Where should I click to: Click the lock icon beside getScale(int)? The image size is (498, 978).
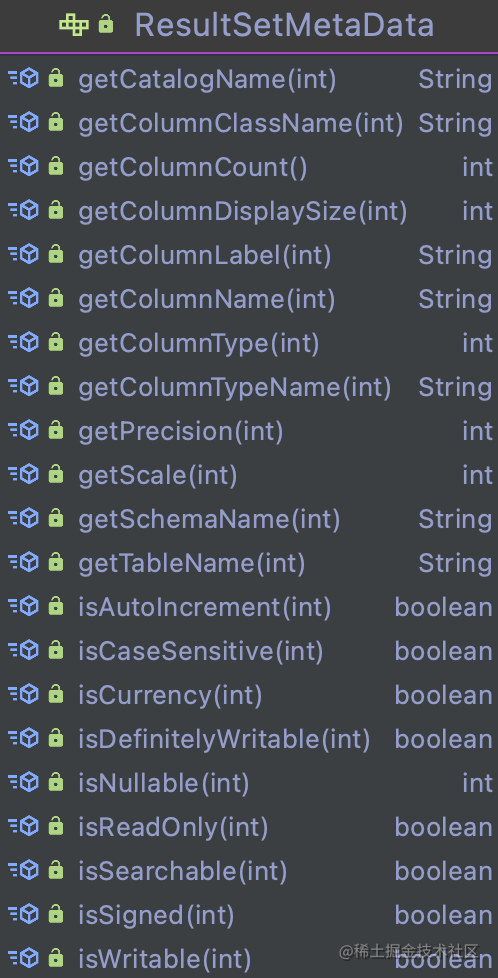[x=56, y=474]
